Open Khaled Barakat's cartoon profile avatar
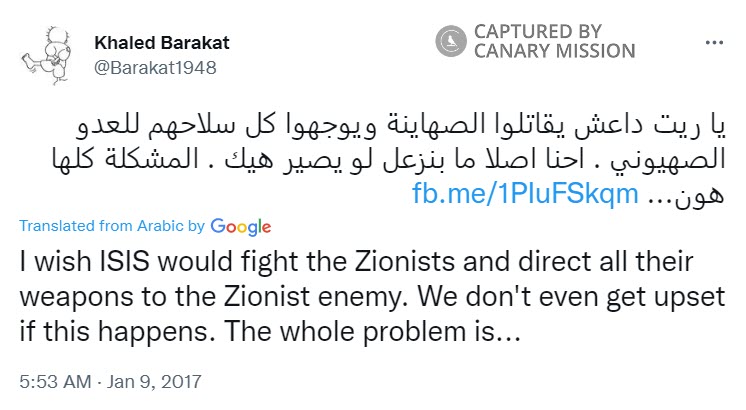Viewport: 746px width, 410px height. coord(47,56)
